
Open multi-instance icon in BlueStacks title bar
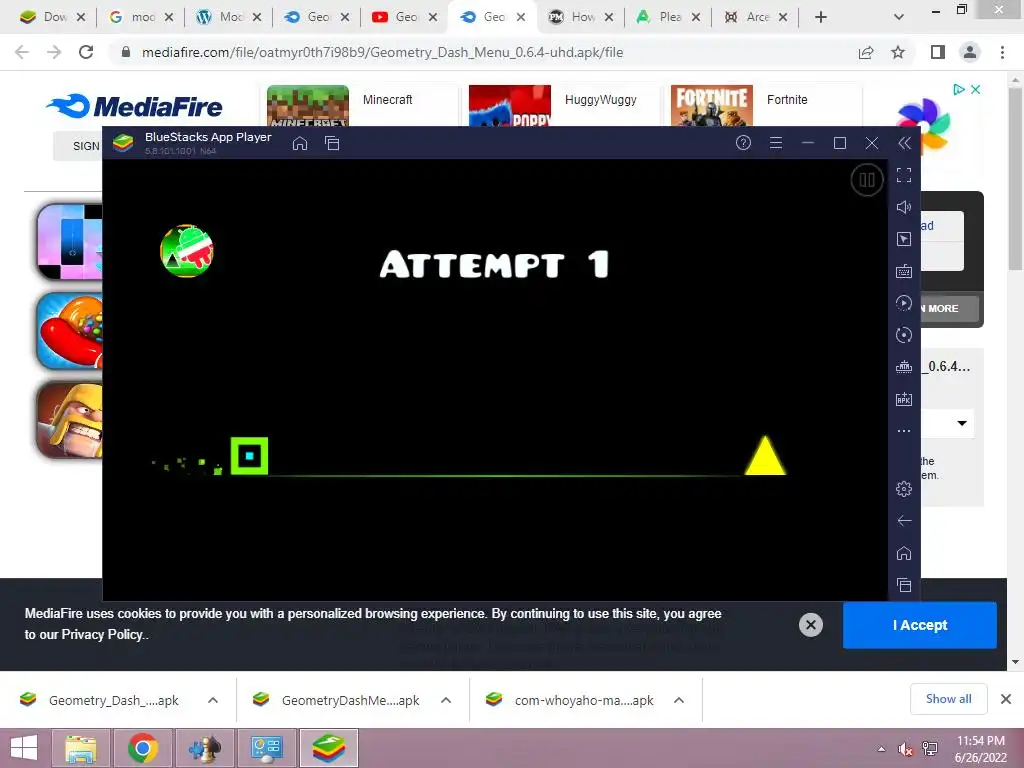[x=332, y=143]
